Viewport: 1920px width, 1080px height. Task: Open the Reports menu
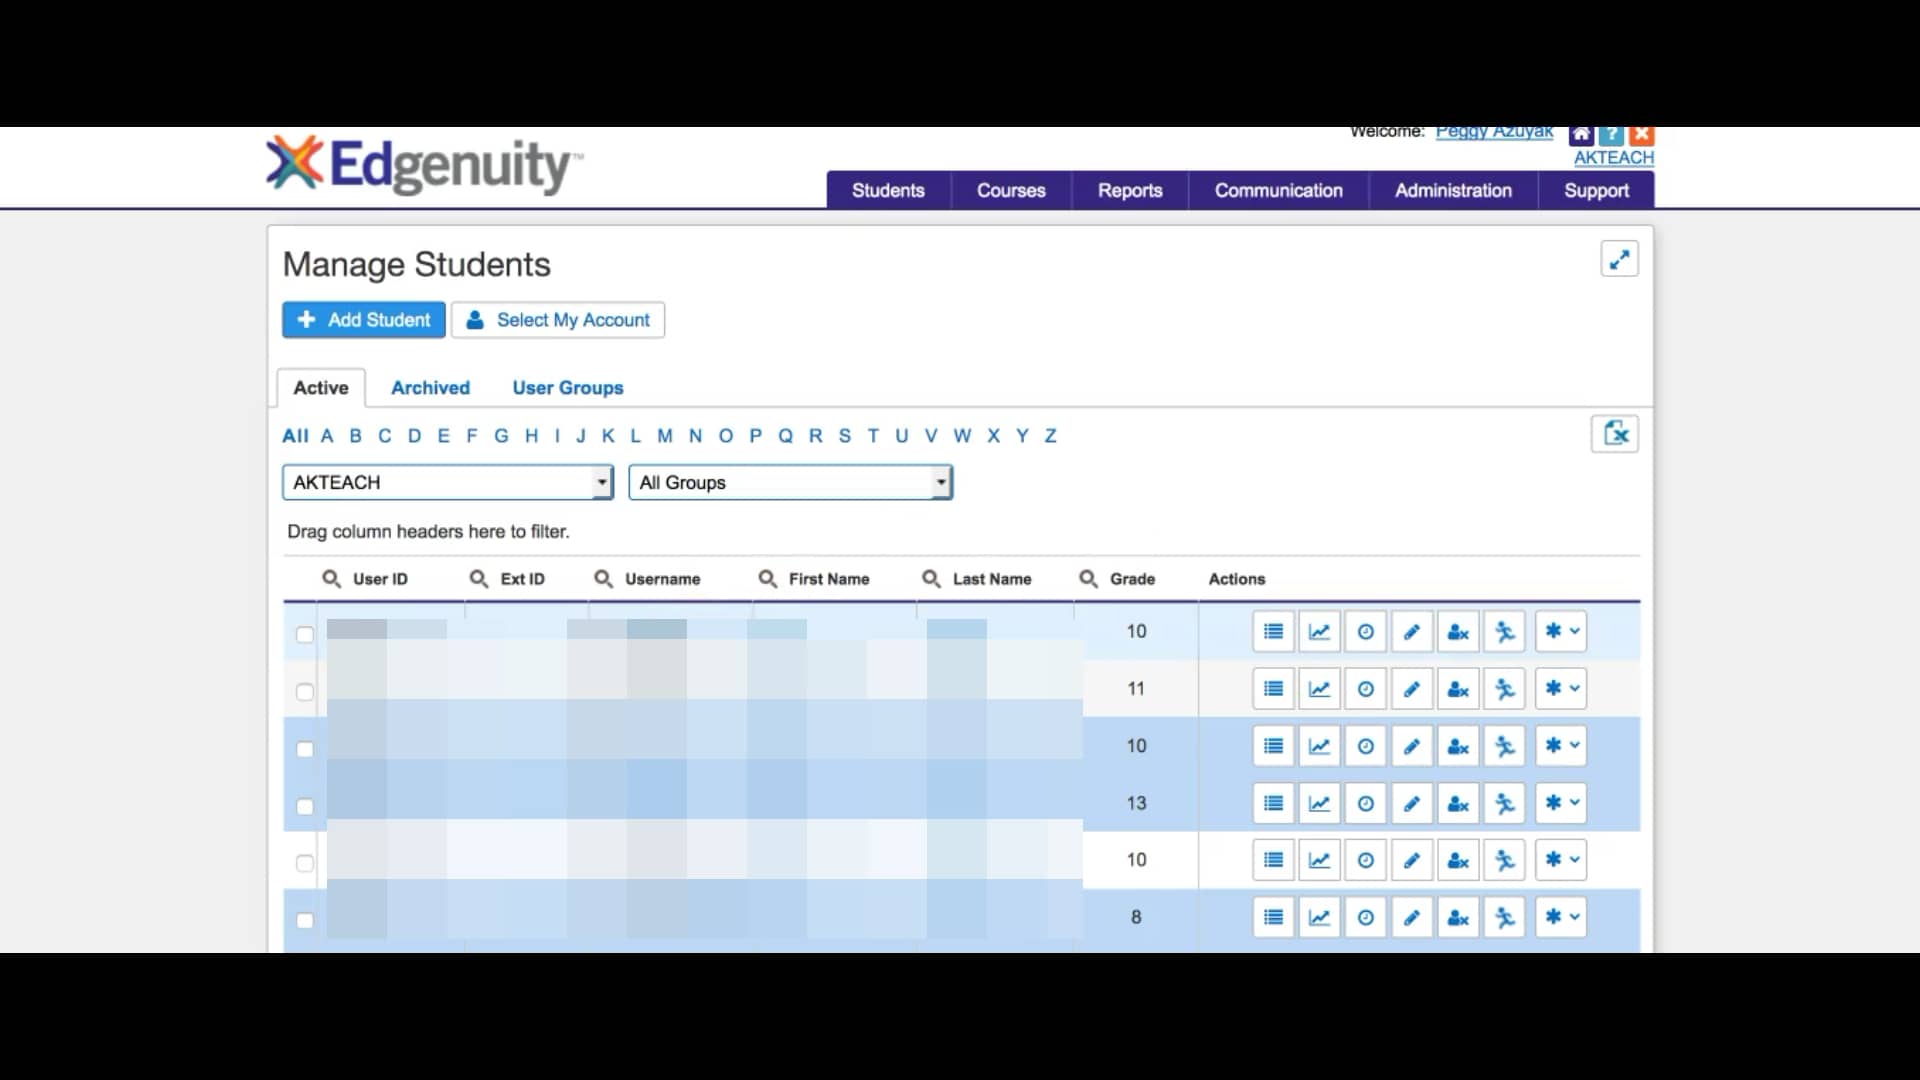1128,190
